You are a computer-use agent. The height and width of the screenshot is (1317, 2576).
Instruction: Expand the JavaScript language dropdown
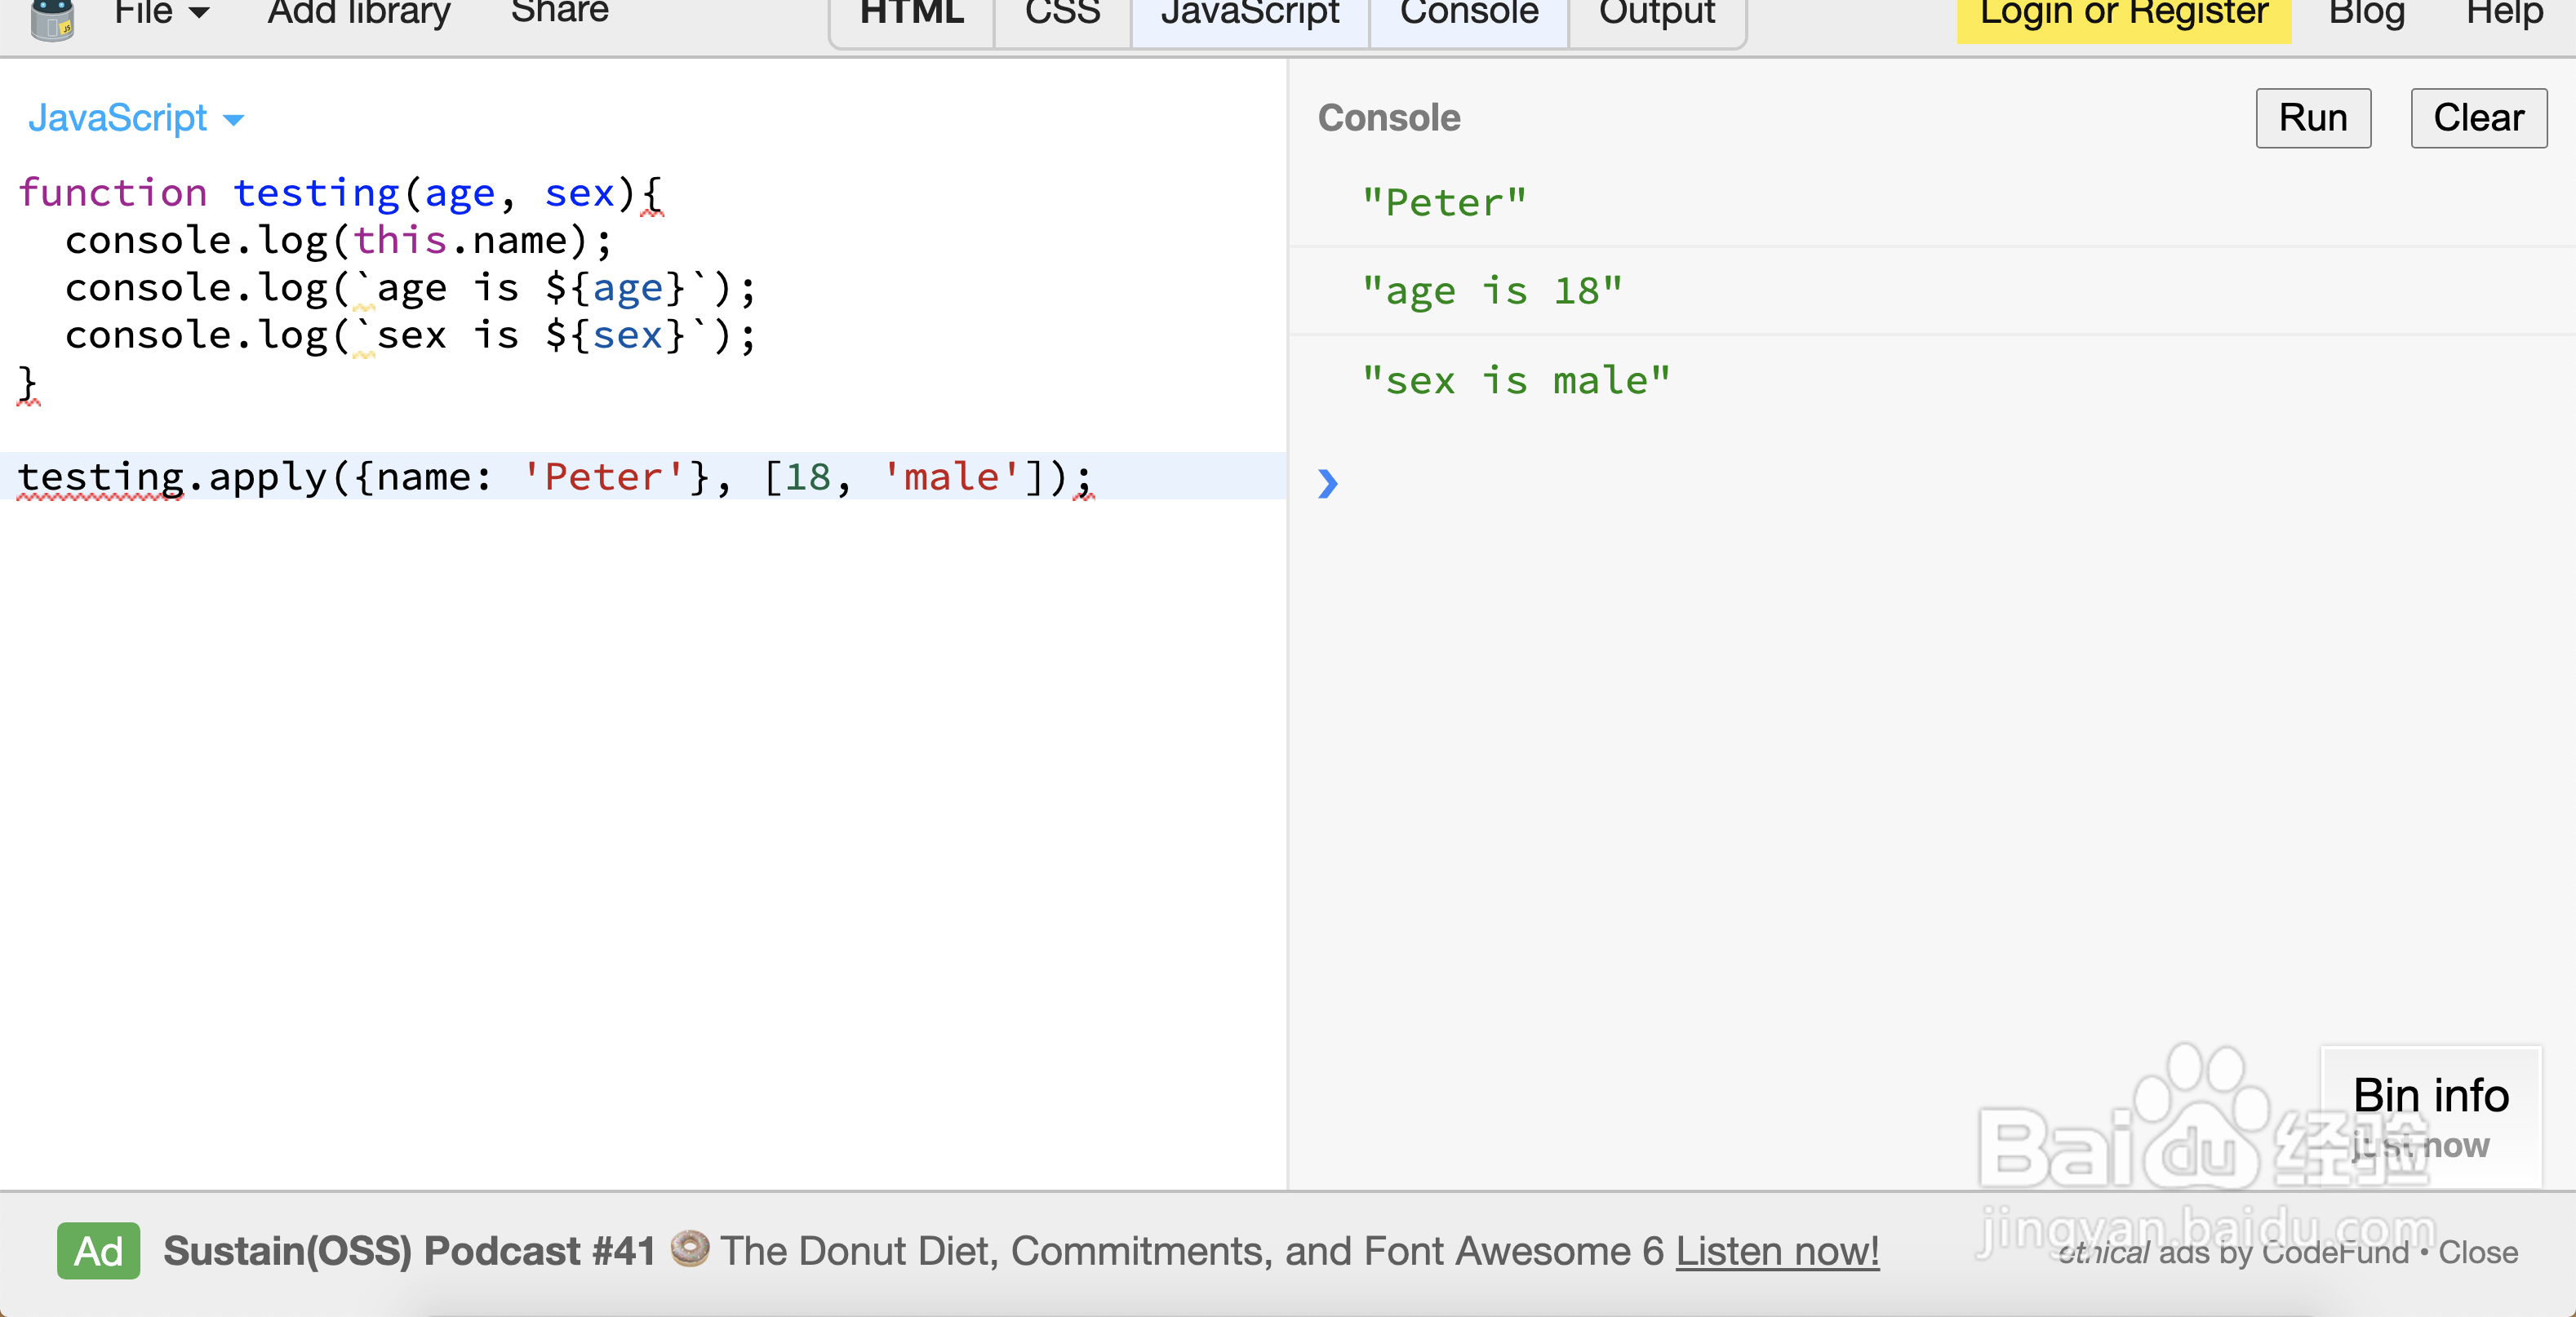(x=135, y=119)
